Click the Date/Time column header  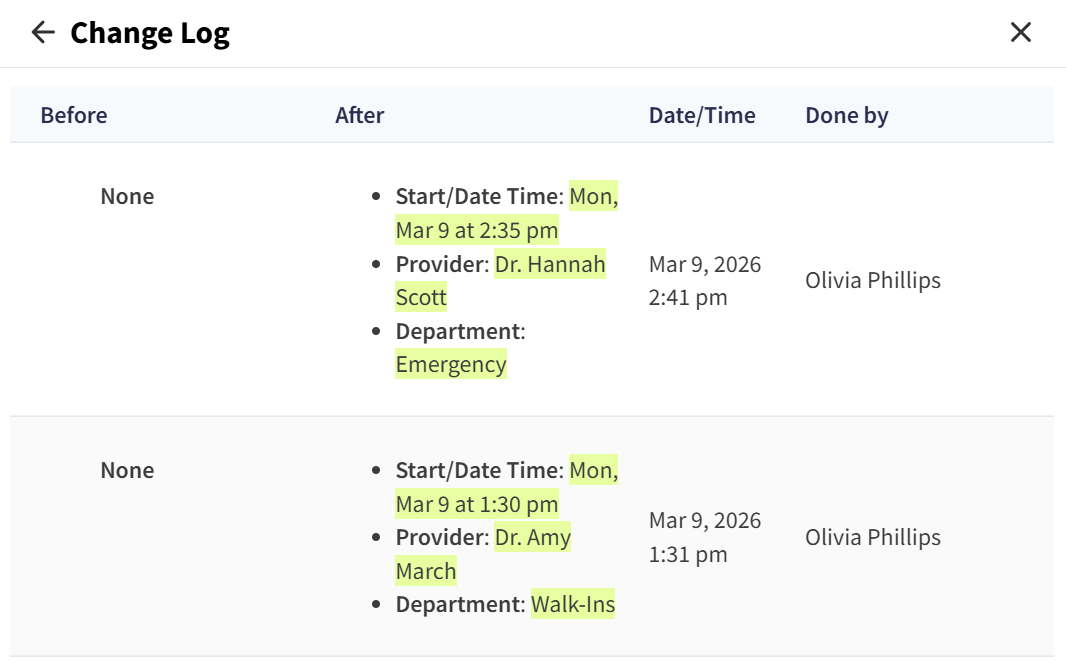click(x=702, y=115)
